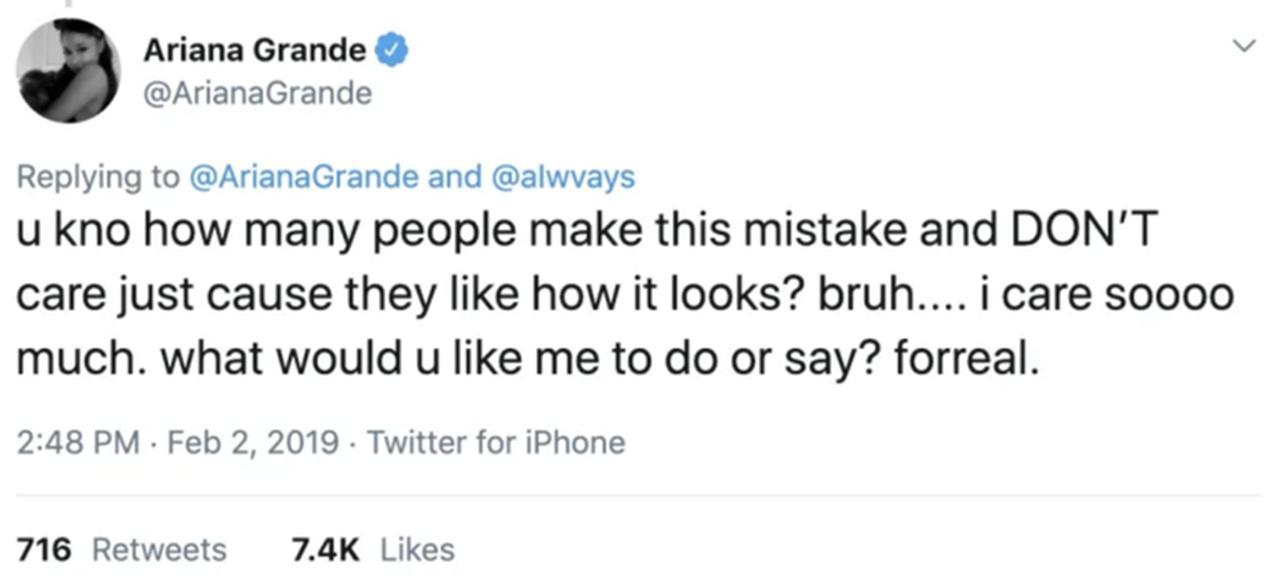This screenshot has height=577, width=1280.
Task: Click the "Replying to" label text
Action: pyautogui.click(x=98, y=177)
